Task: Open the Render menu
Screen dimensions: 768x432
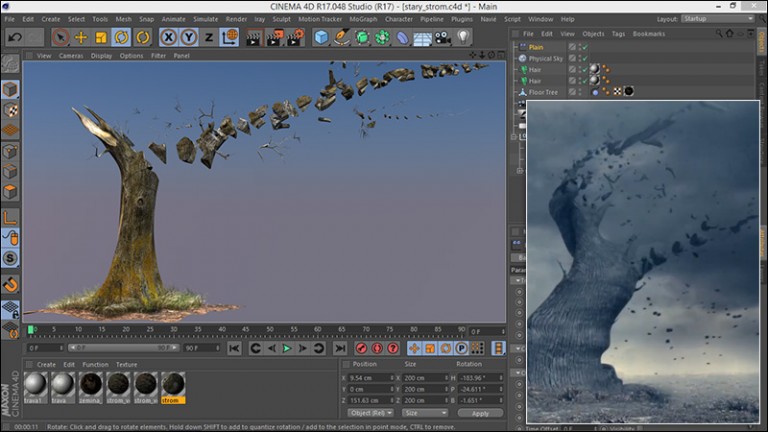Action: [236, 19]
